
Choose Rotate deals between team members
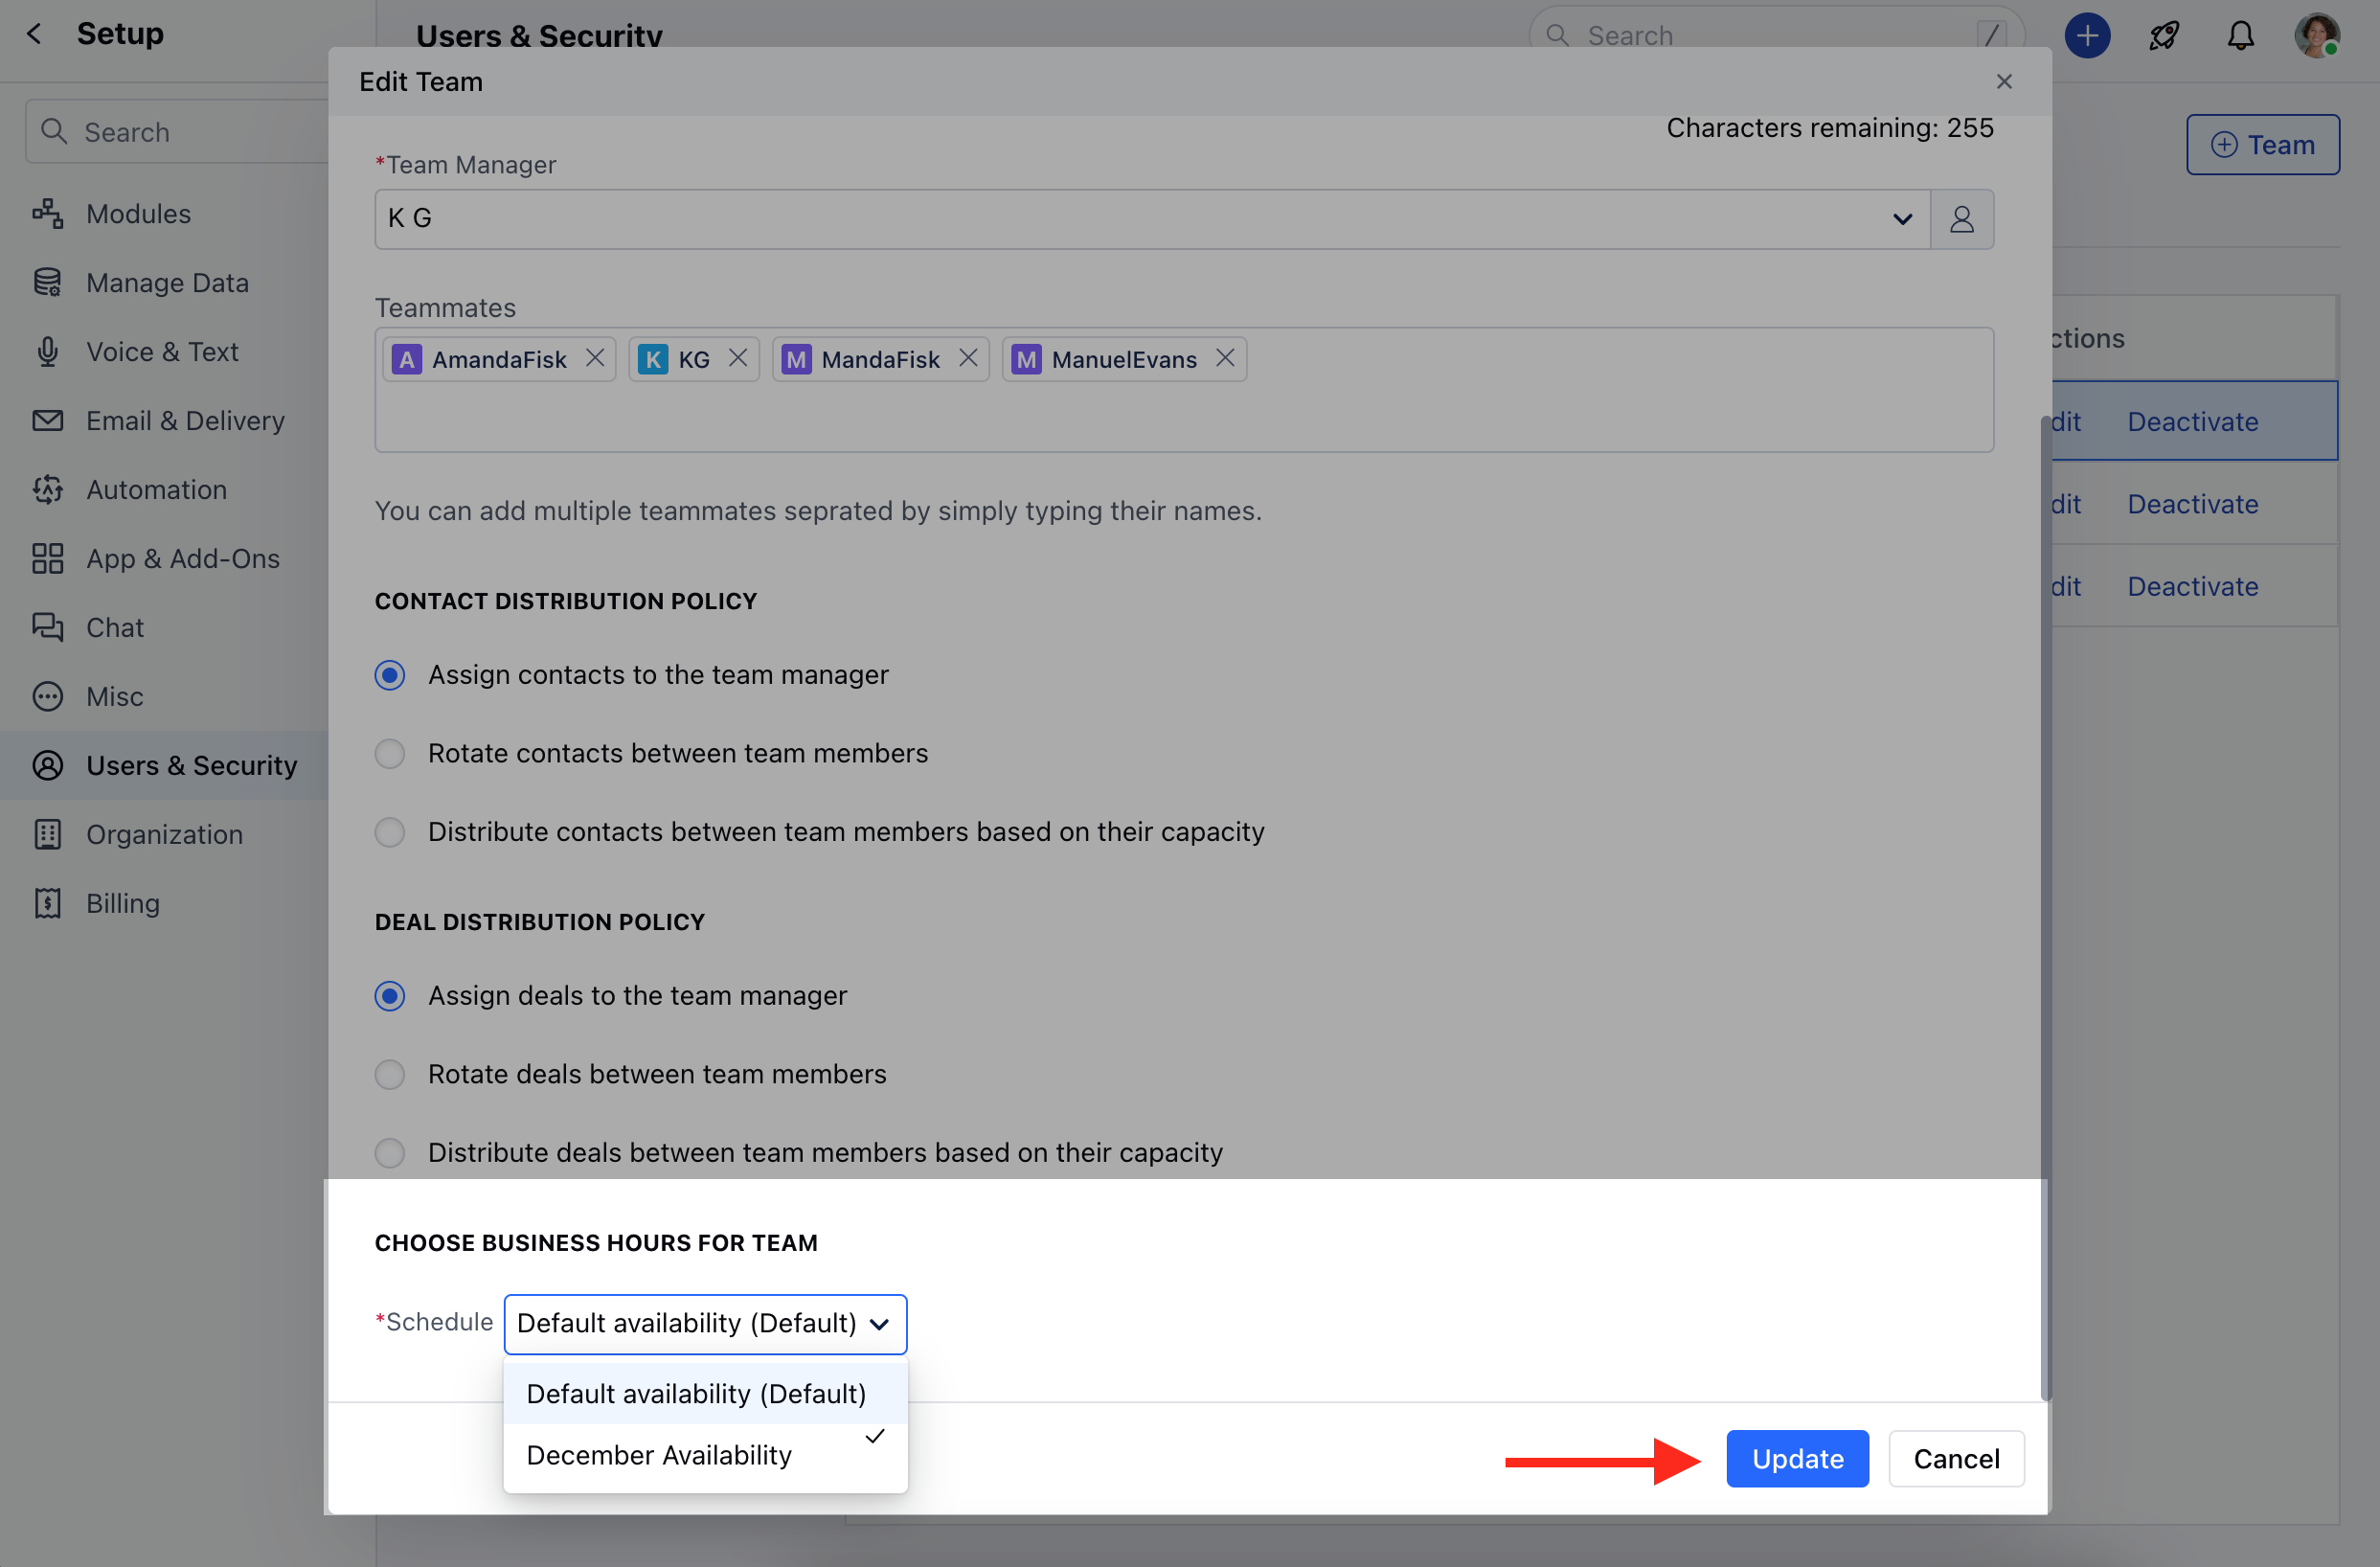[x=389, y=1074]
